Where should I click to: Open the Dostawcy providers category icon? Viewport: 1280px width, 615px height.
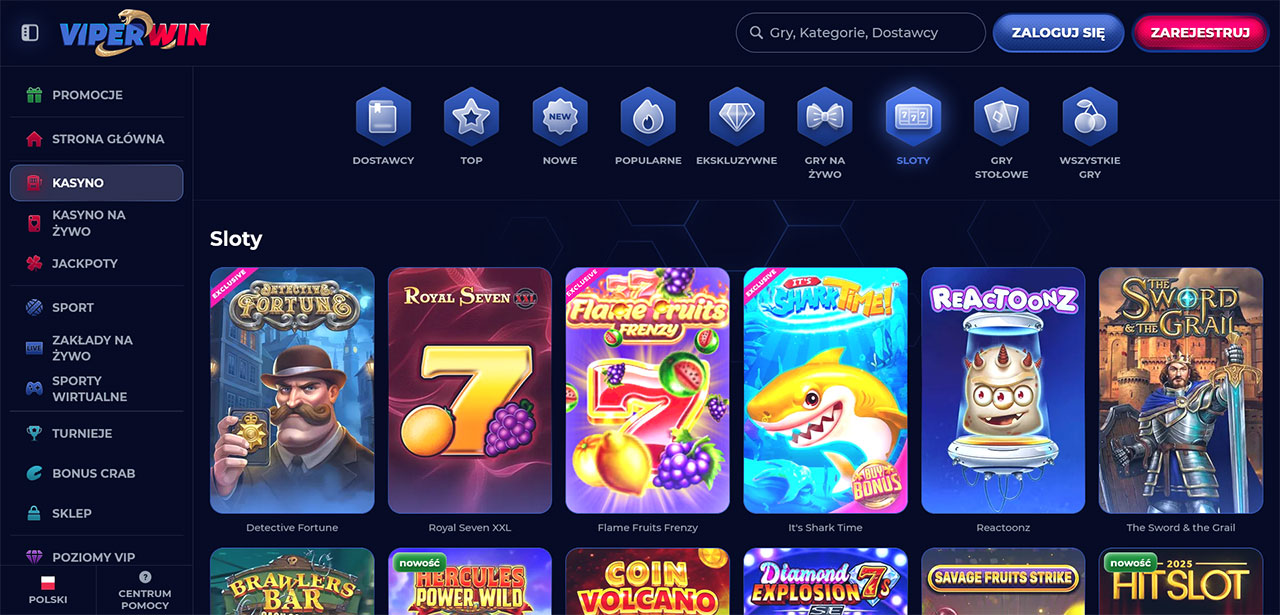(383, 117)
